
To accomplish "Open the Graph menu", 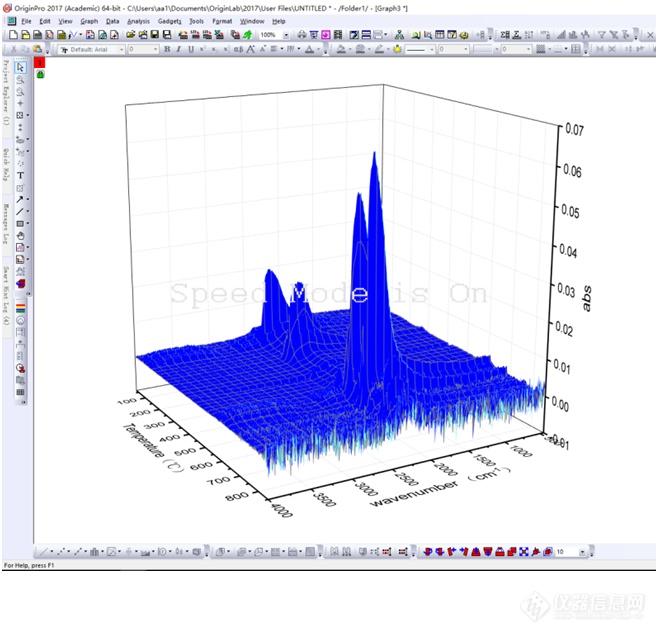I will click(89, 21).
